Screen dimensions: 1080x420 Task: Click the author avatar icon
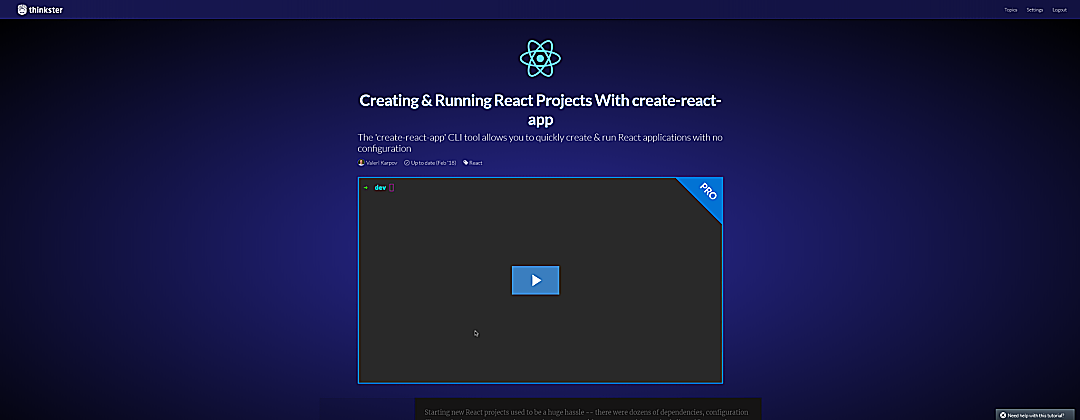click(361, 163)
